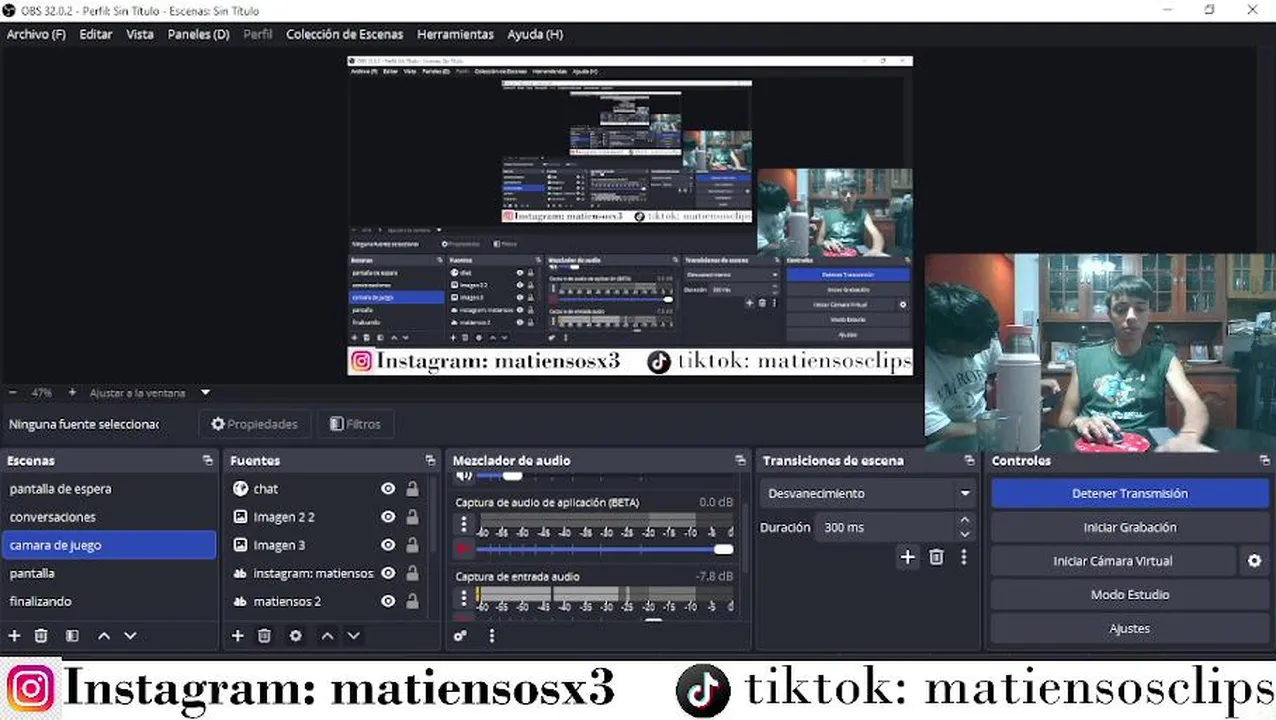Click the Propiedades button
This screenshot has width=1276, height=720.
point(254,424)
